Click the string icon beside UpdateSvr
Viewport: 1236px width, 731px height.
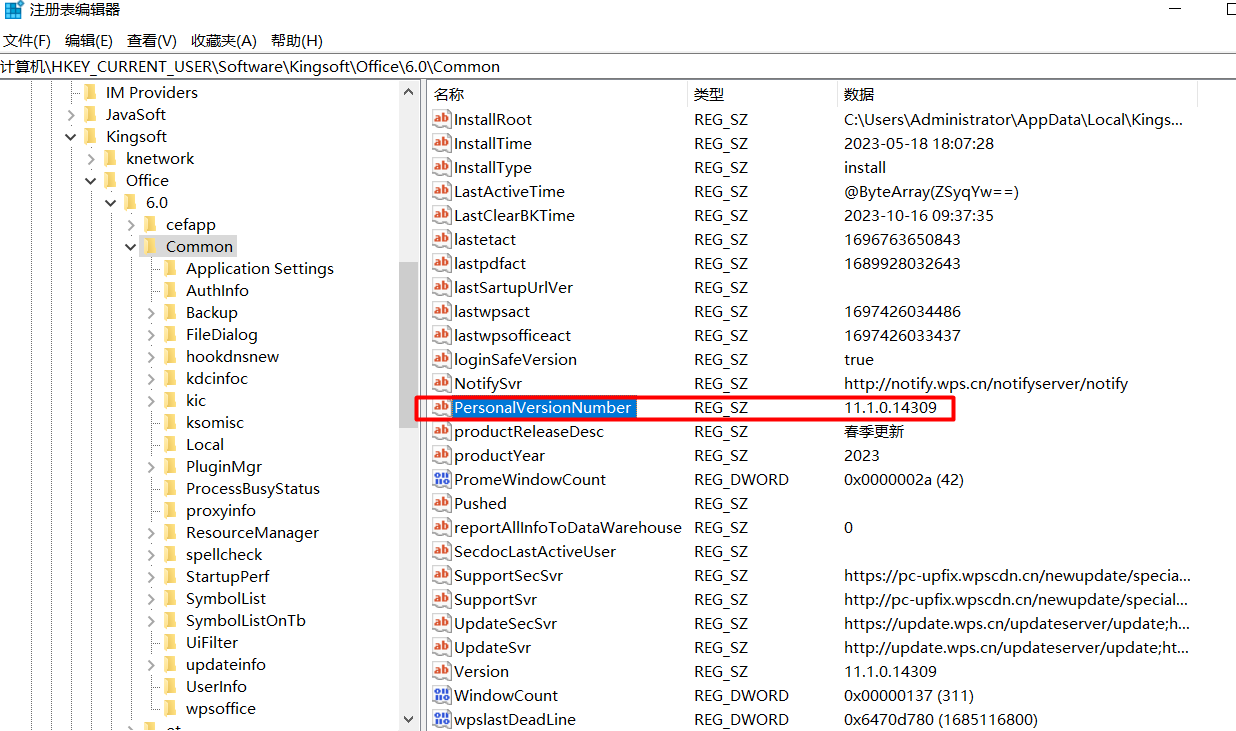441,647
